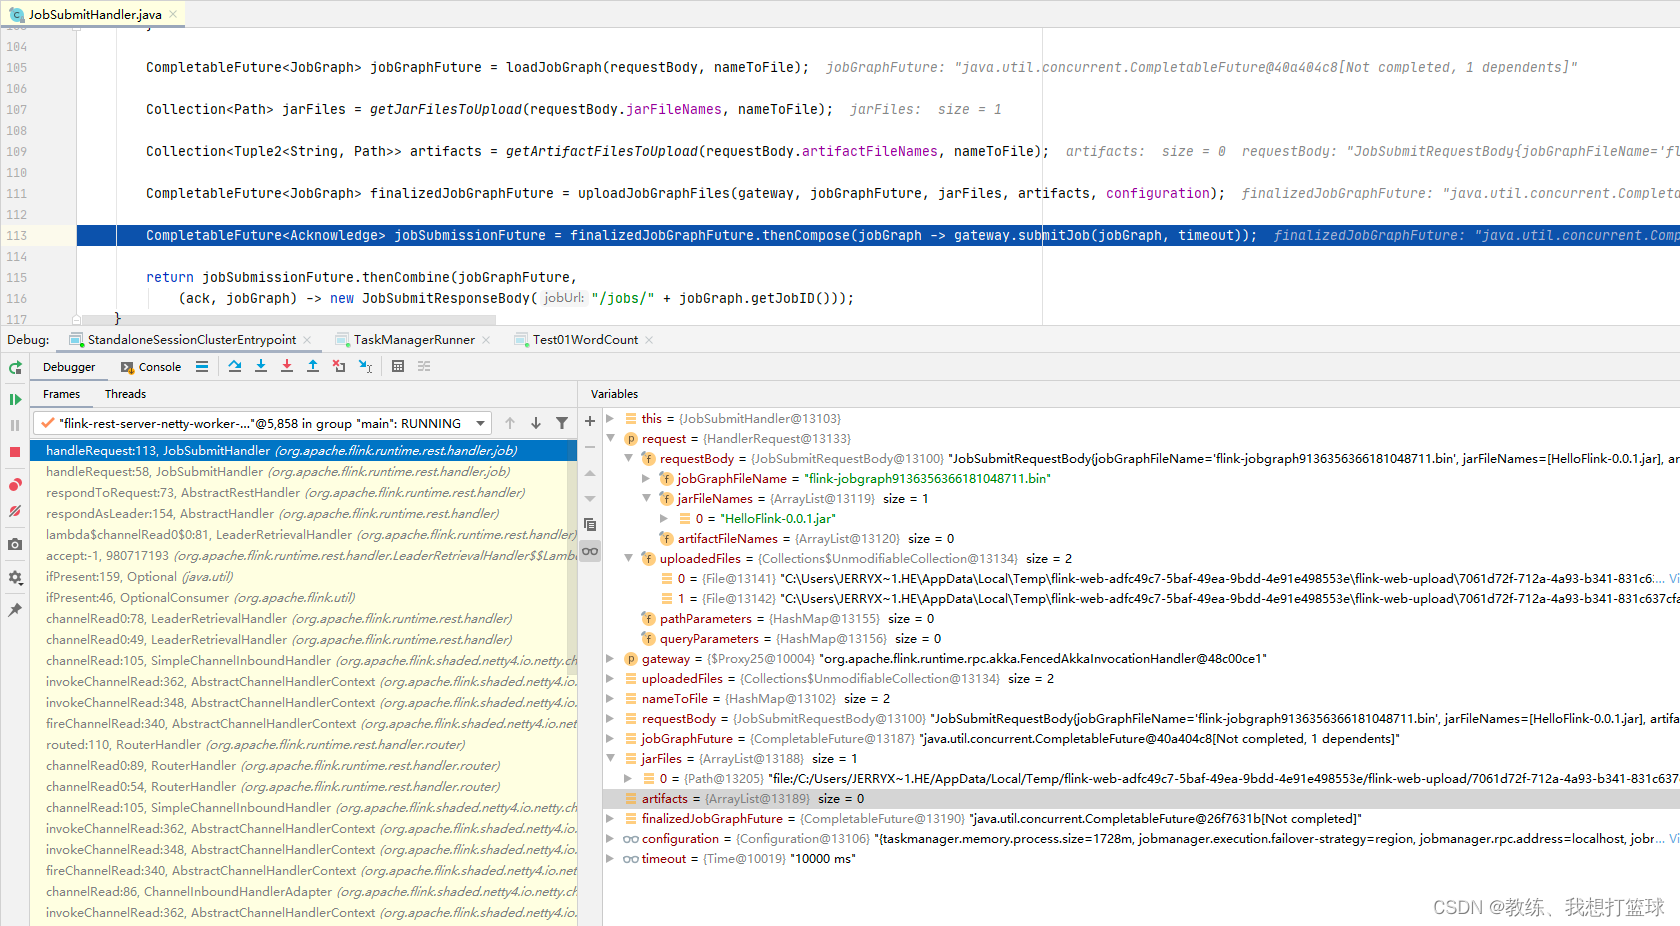Resume program execution
1680x926 pixels.
coord(15,399)
